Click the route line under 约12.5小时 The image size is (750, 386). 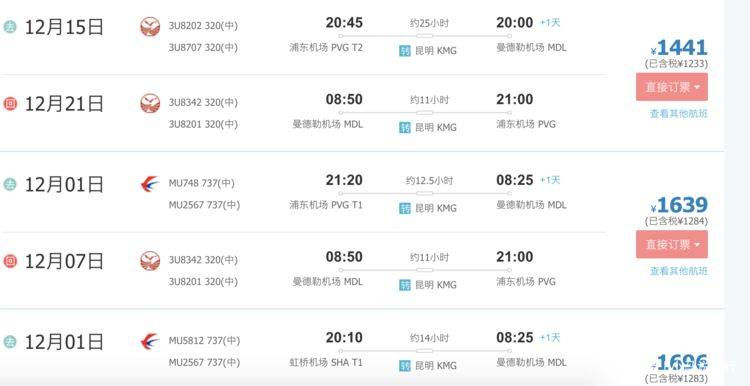(425, 193)
